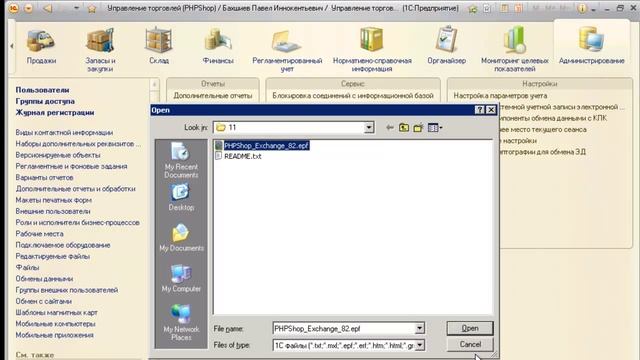Image resolution: width=640 pixels, height=360 pixels.
Task: Open the Нормативно-справочная информация section
Action: point(372,50)
